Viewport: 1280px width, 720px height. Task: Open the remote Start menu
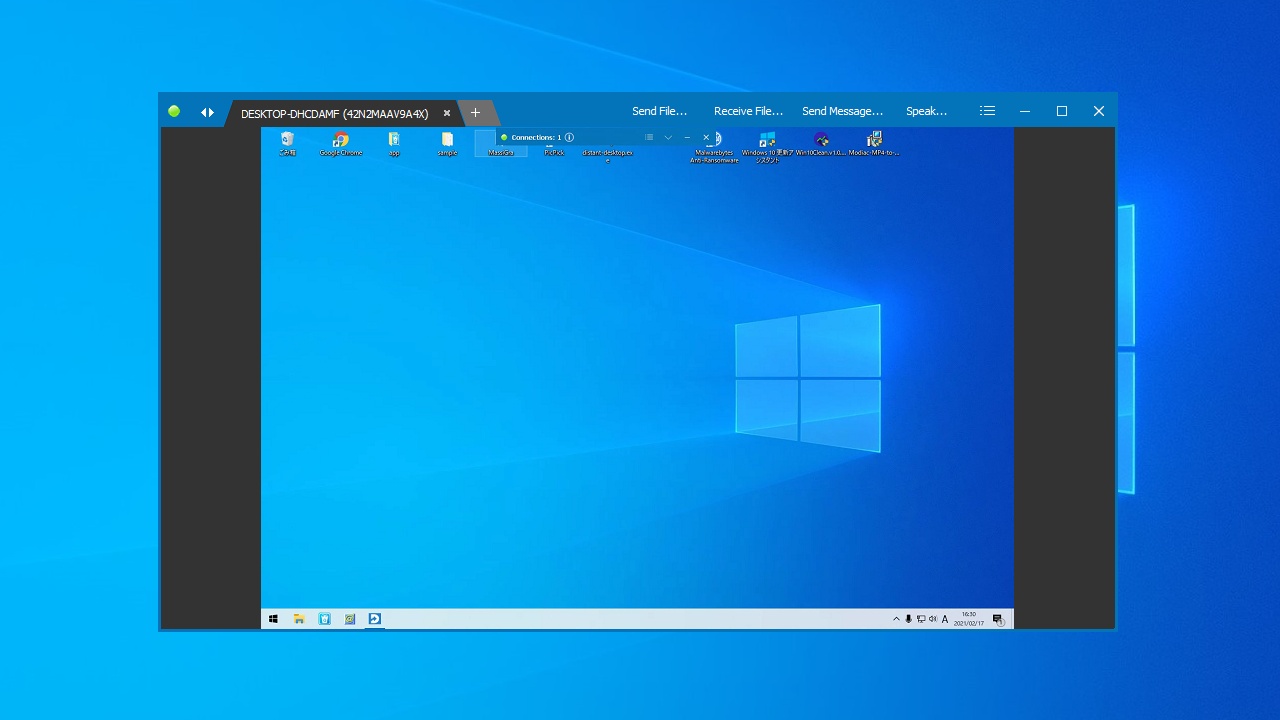coord(273,619)
